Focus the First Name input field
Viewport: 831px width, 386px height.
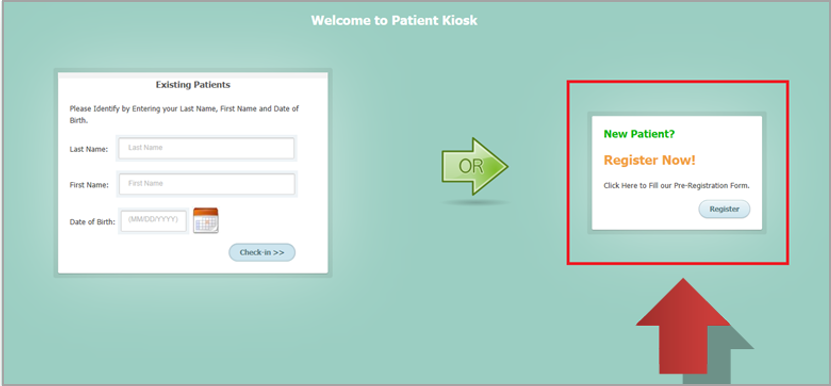click(x=207, y=183)
